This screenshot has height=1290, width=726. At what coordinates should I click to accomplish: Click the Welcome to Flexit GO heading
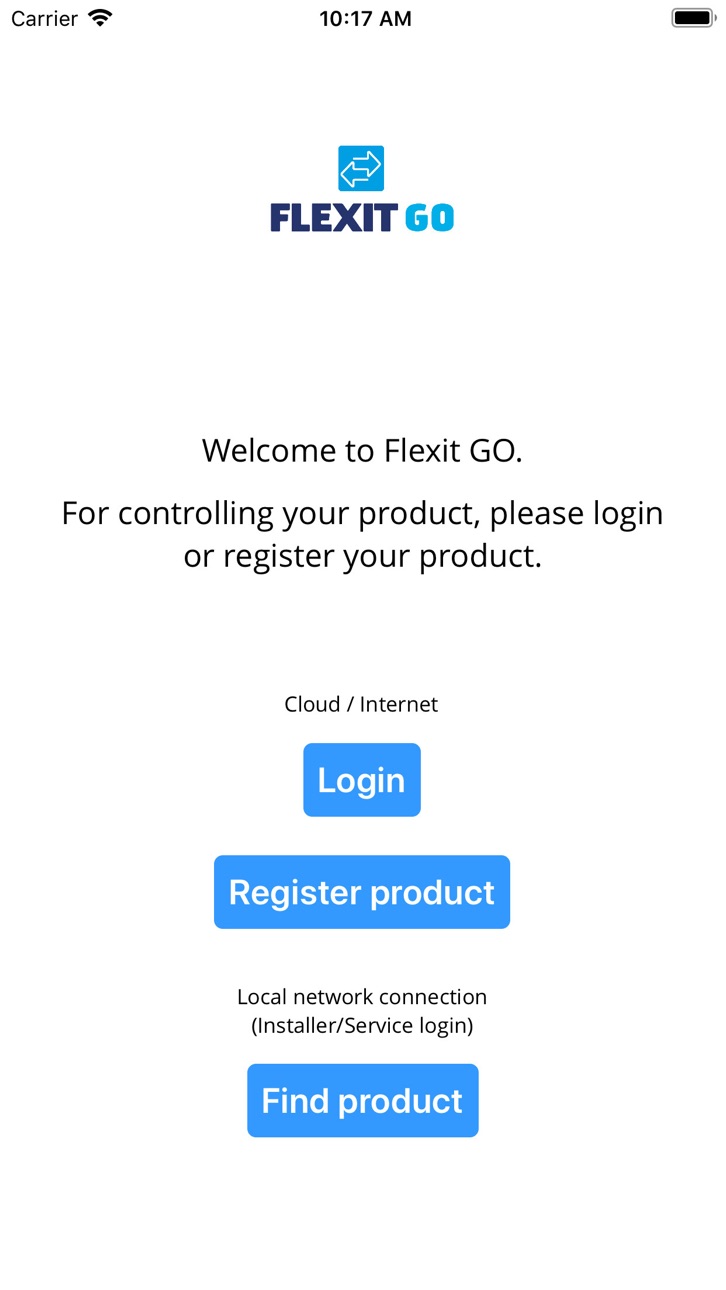point(362,451)
